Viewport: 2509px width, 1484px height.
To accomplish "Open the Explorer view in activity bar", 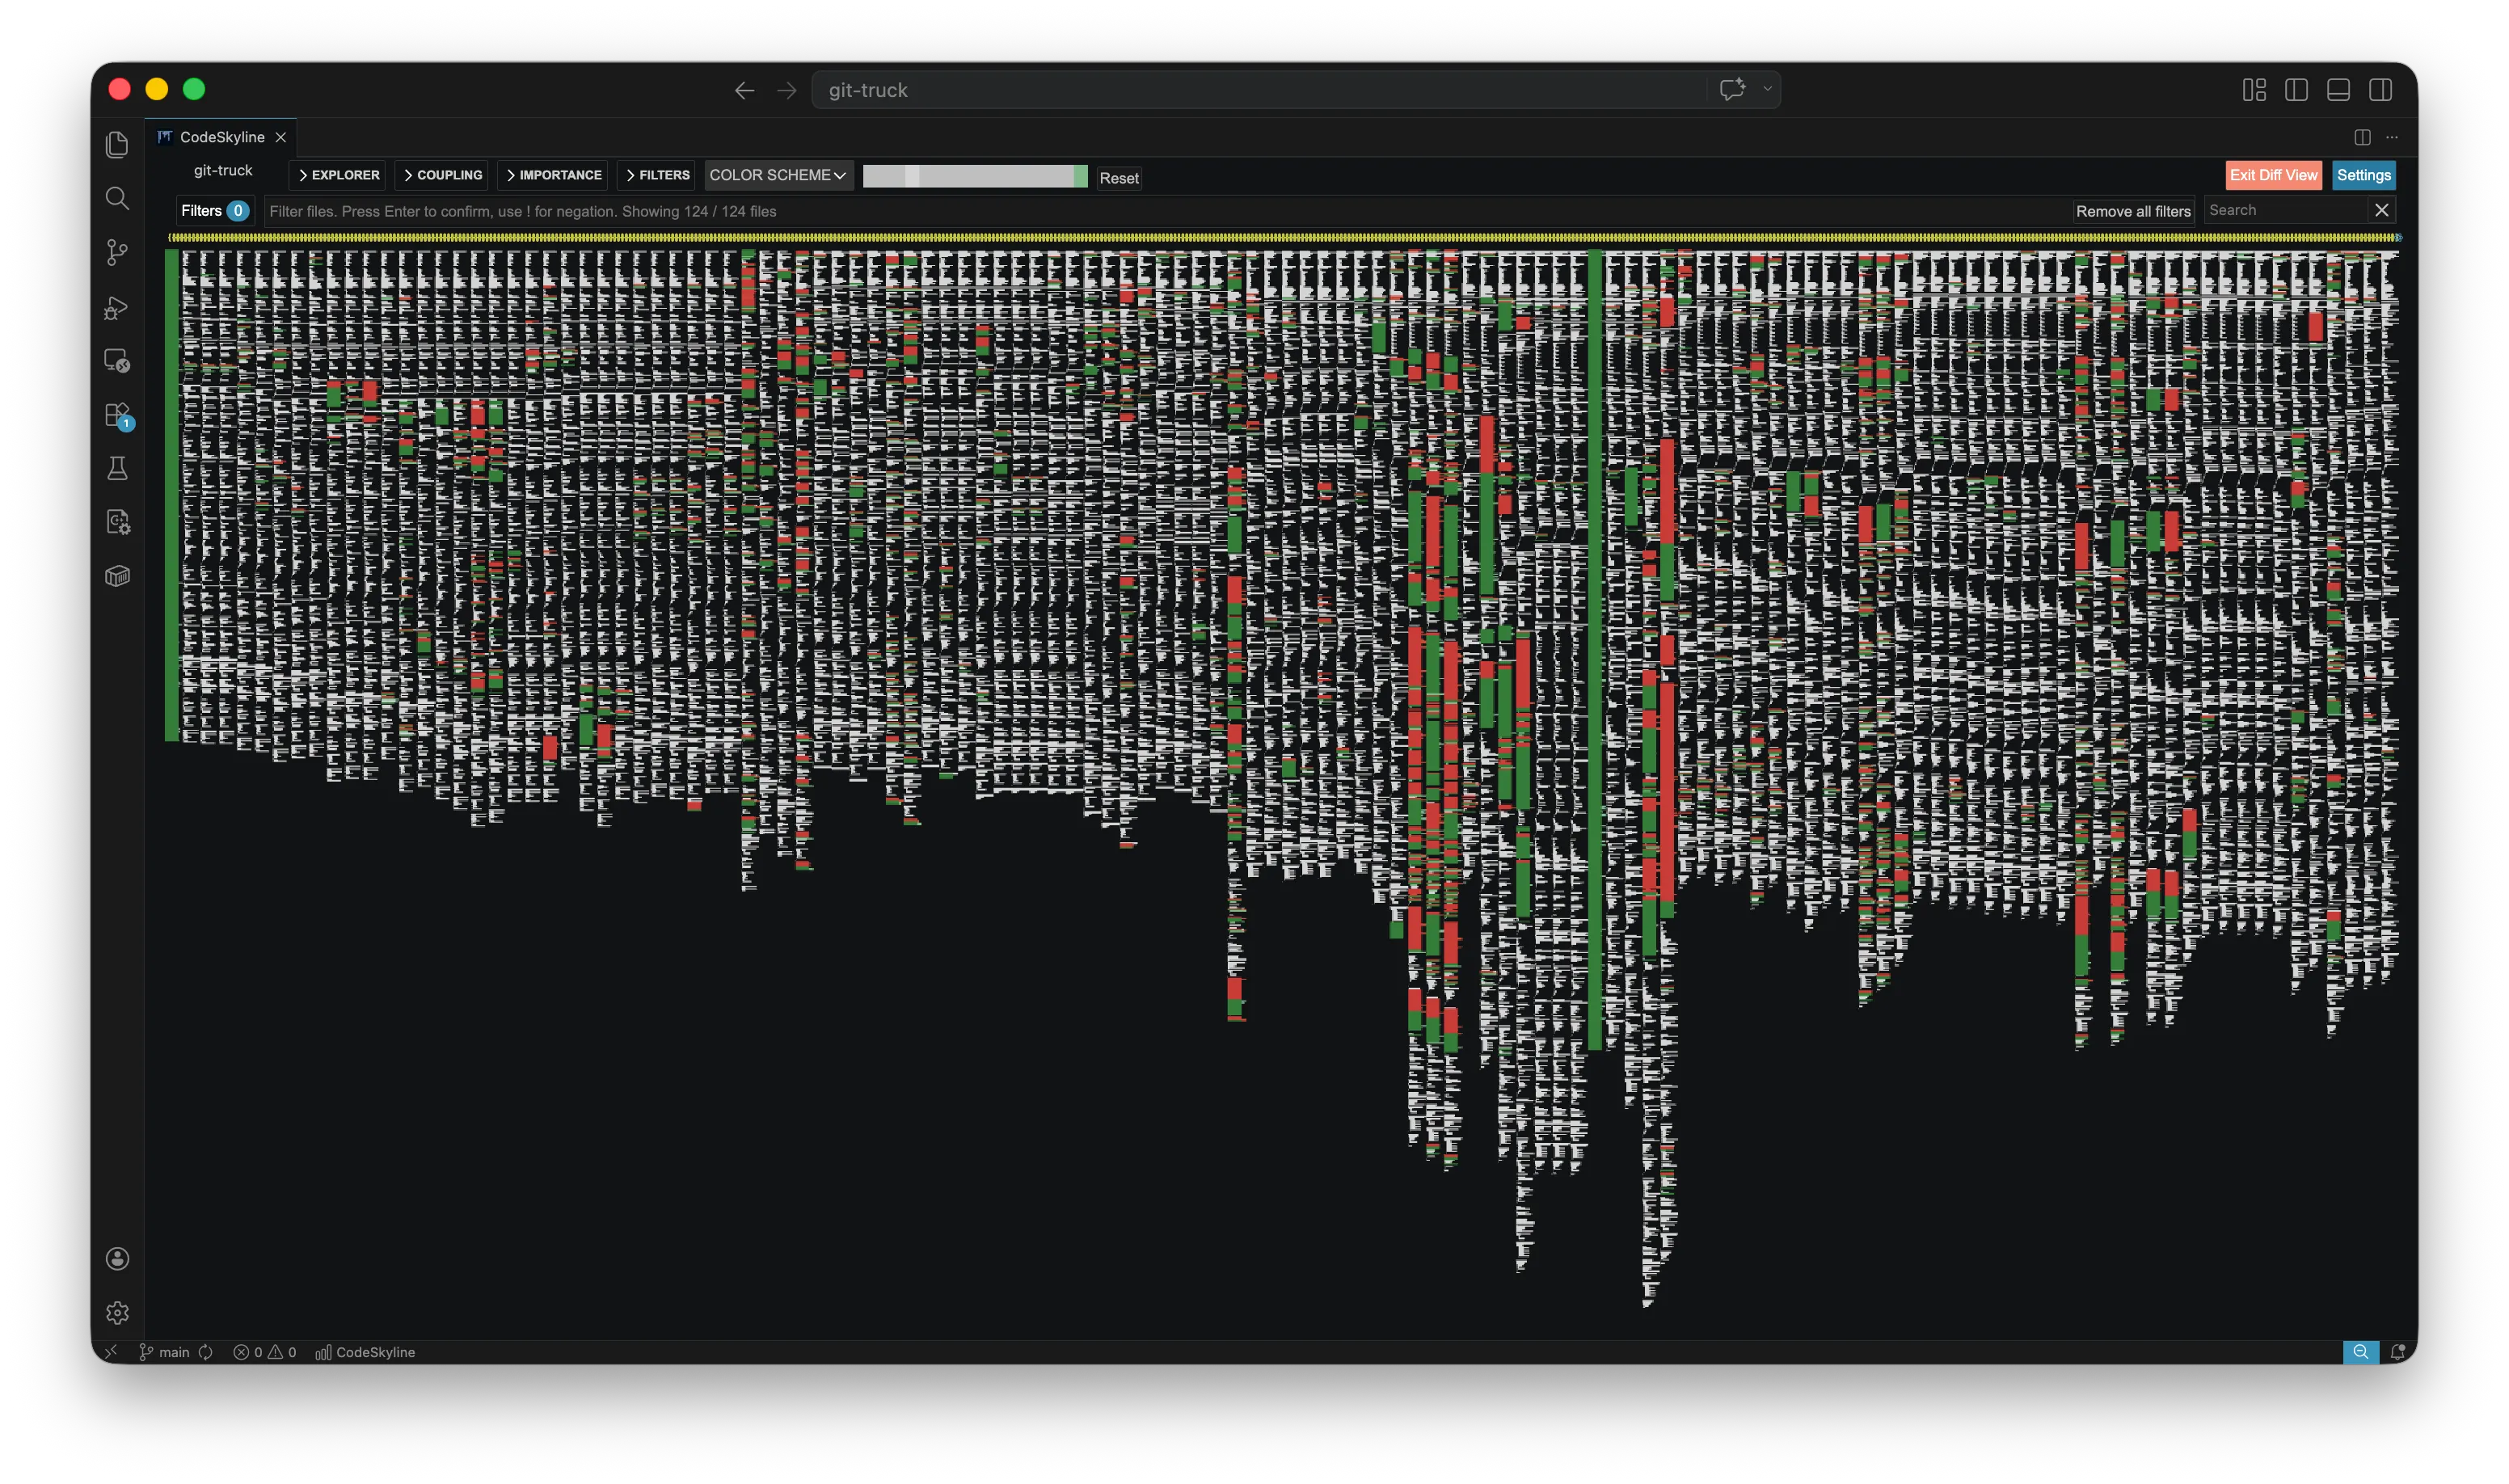I will click(x=117, y=145).
